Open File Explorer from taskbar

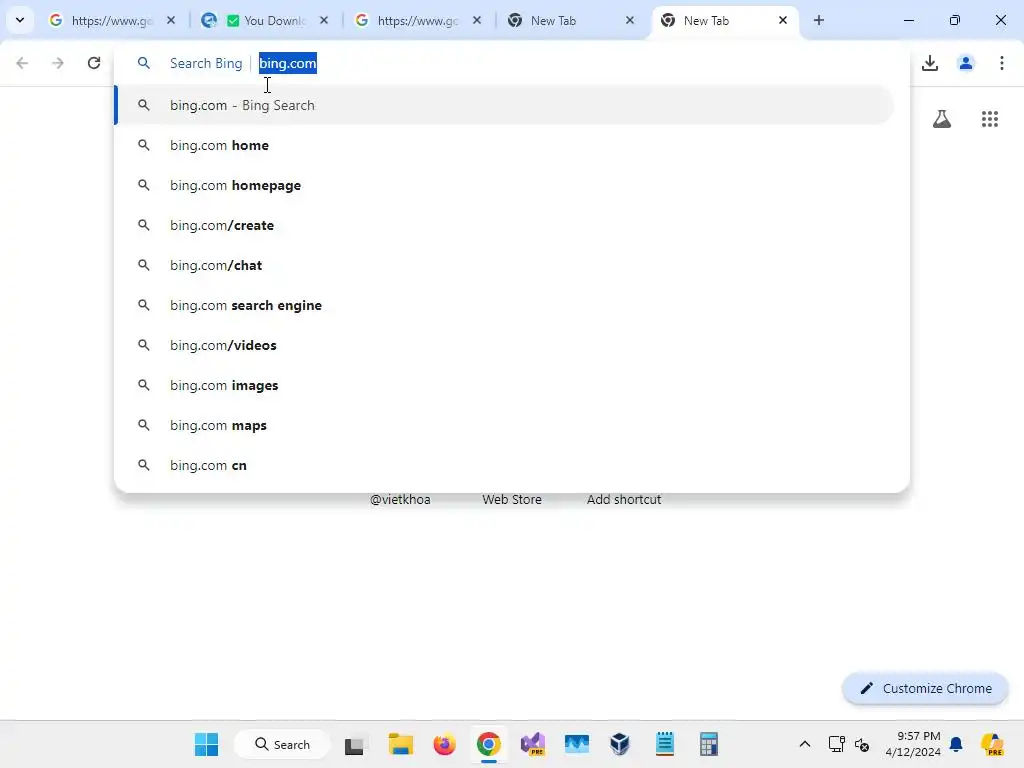coord(400,744)
